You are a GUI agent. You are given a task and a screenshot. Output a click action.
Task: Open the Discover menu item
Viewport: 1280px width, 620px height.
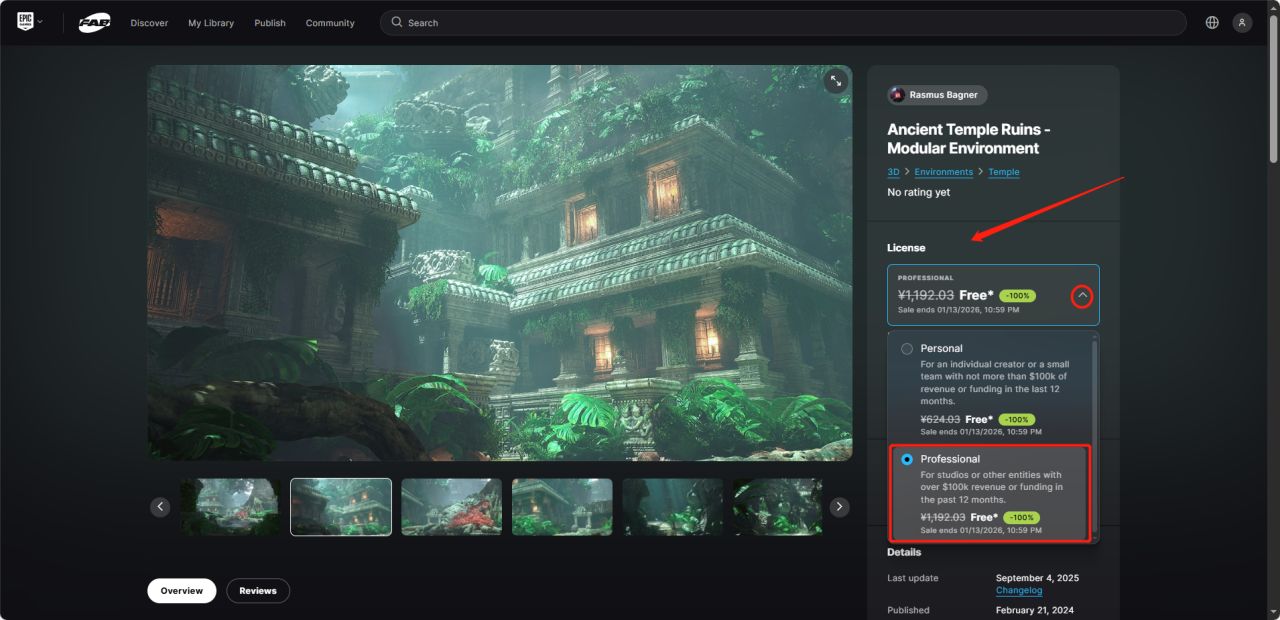149,23
